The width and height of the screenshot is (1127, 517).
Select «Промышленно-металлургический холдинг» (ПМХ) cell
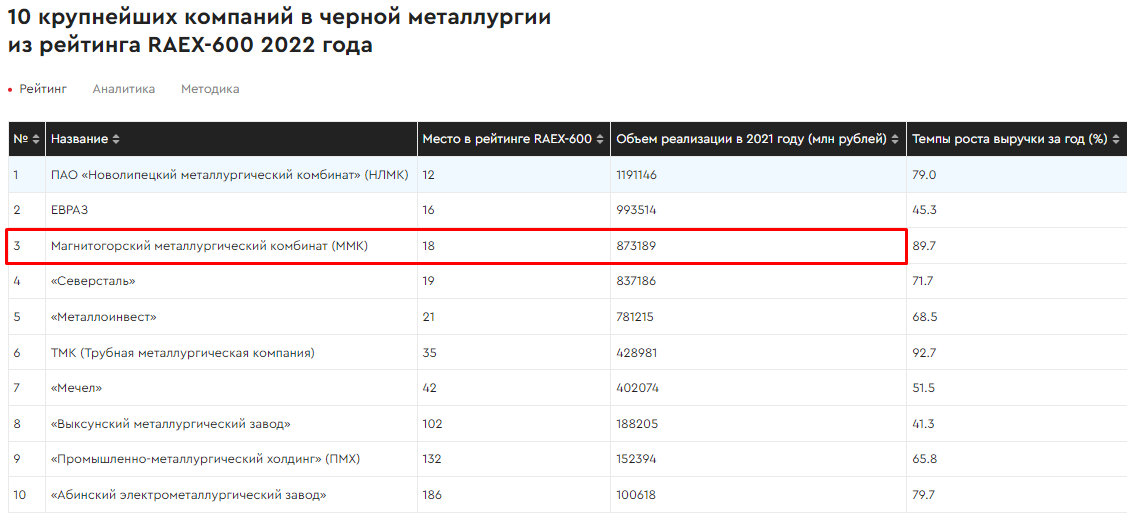[231, 459]
